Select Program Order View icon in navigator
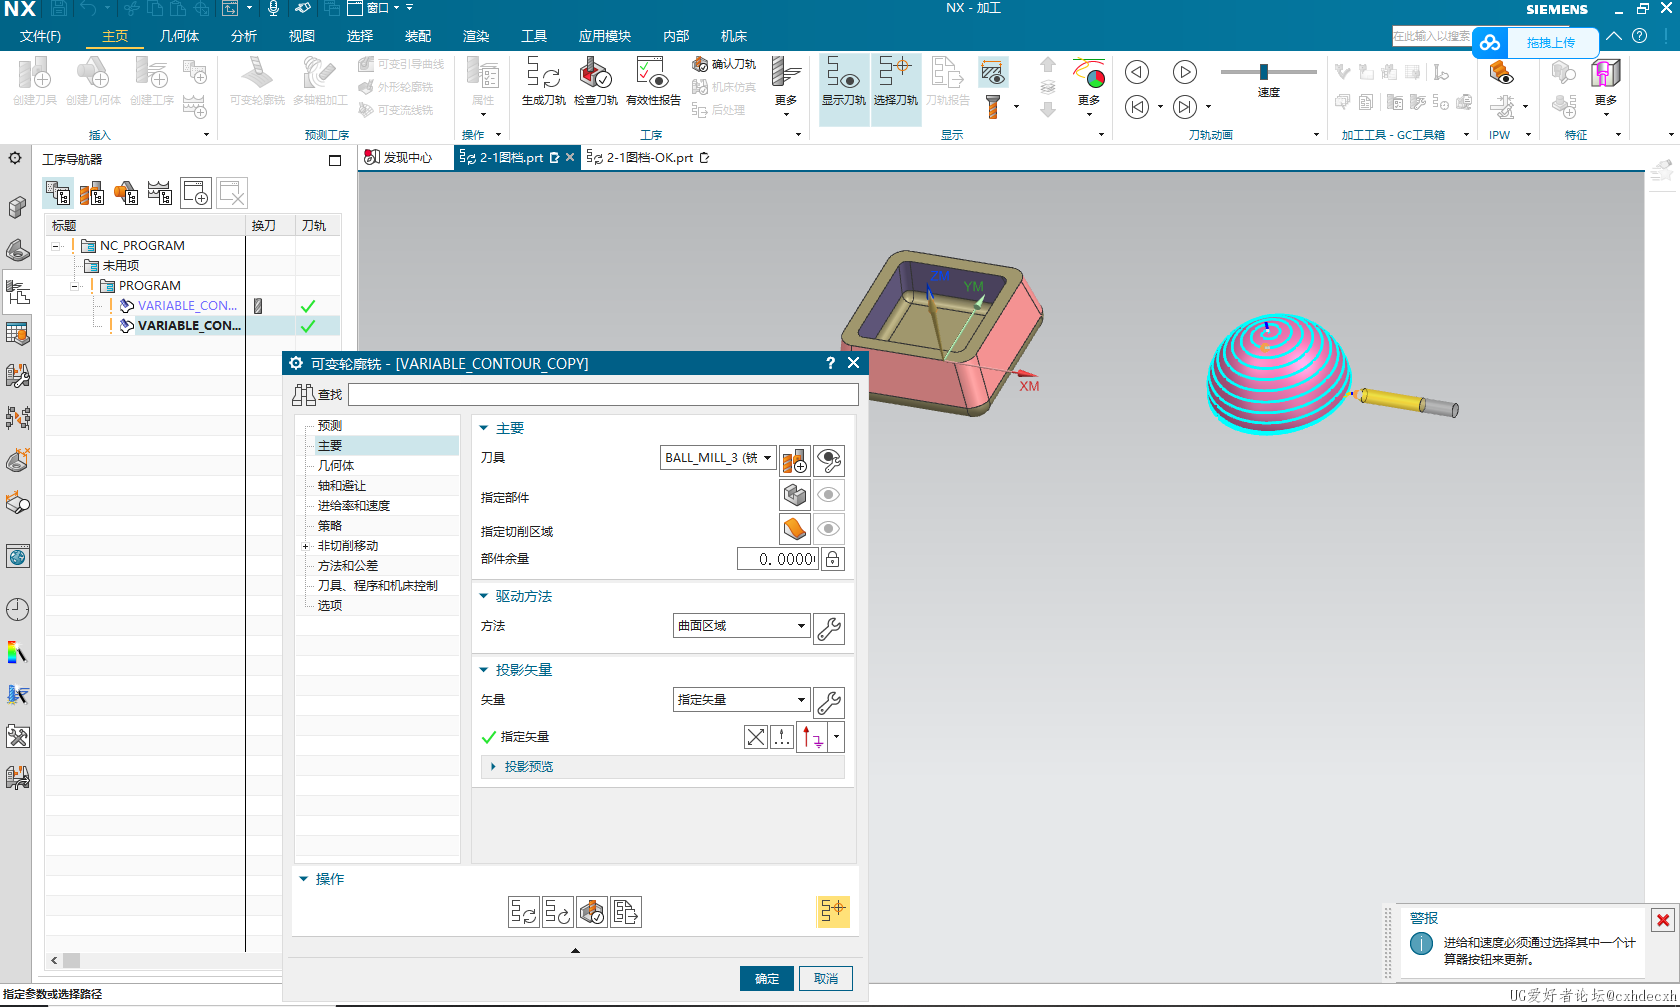Image resolution: width=1680 pixels, height=1007 pixels. coord(58,193)
